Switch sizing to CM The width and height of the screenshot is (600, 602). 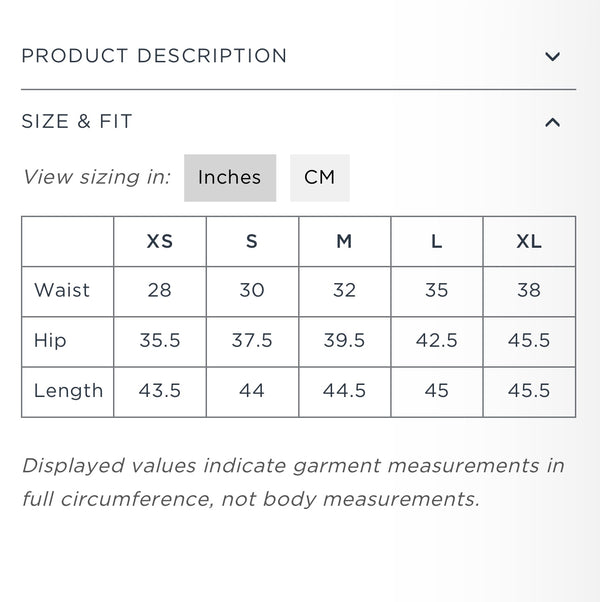click(319, 178)
